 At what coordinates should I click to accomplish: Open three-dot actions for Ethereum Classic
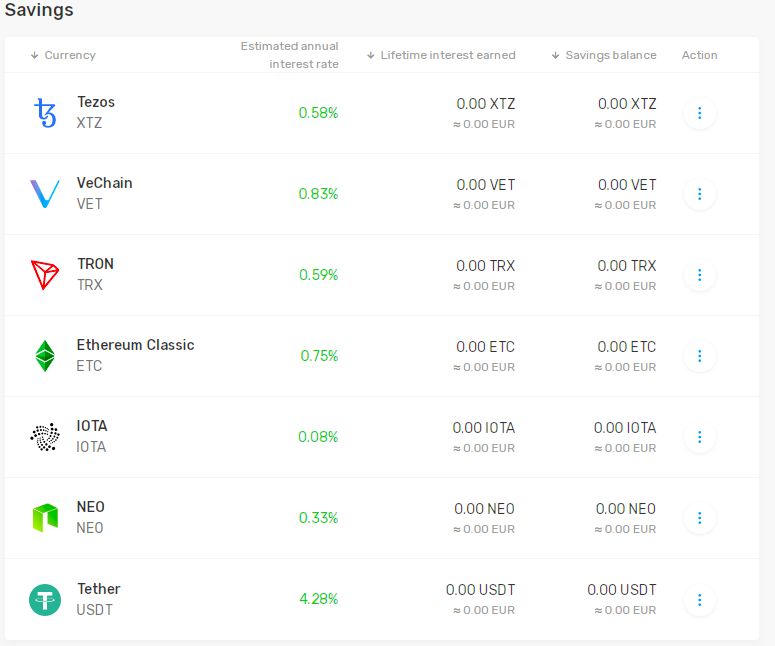(699, 356)
